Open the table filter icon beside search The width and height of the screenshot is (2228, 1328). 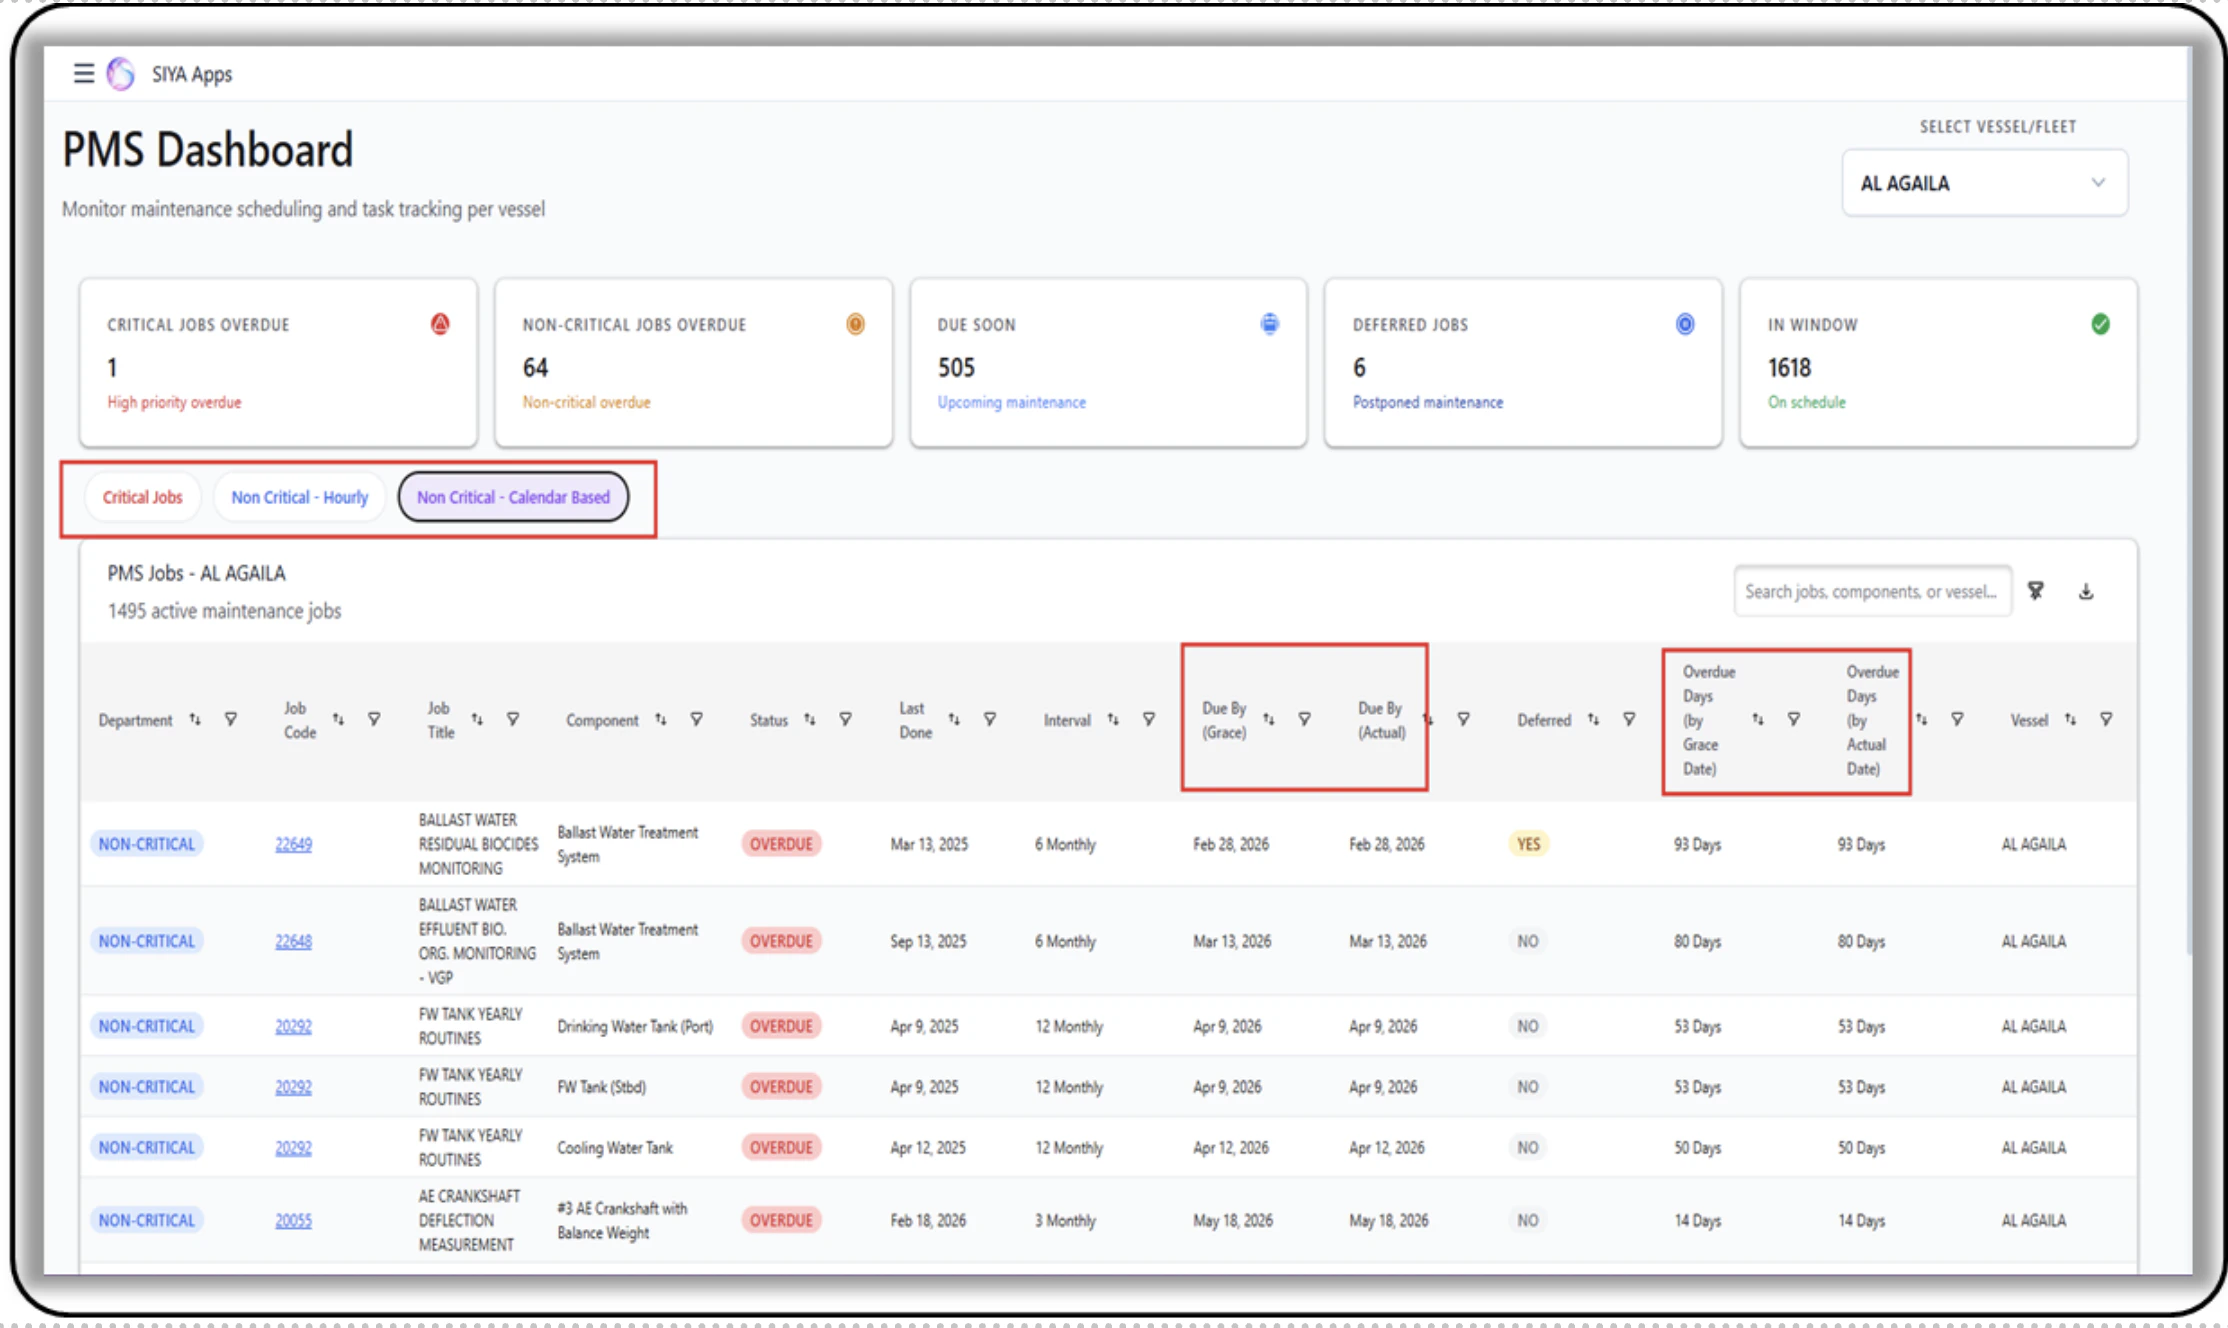pyautogui.click(x=2035, y=591)
